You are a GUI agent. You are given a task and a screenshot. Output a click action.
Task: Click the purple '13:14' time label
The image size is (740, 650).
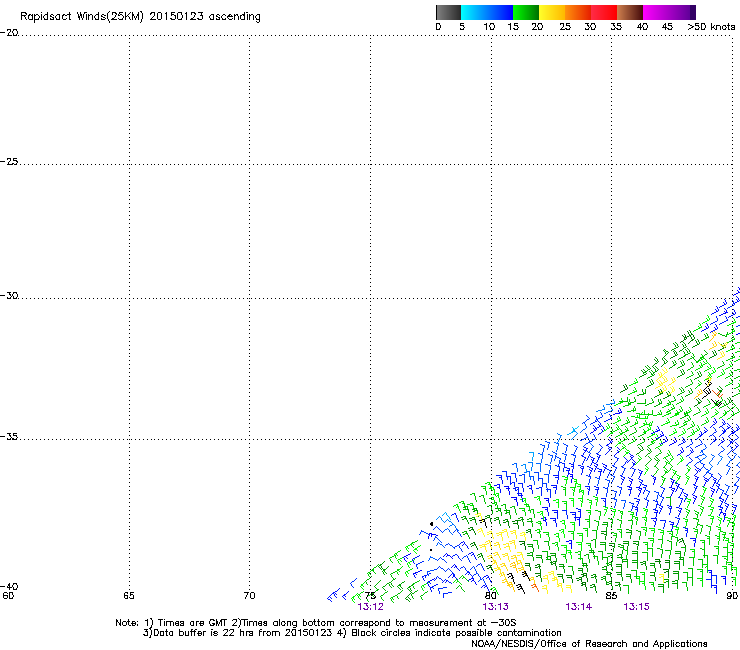(x=579, y=607)
